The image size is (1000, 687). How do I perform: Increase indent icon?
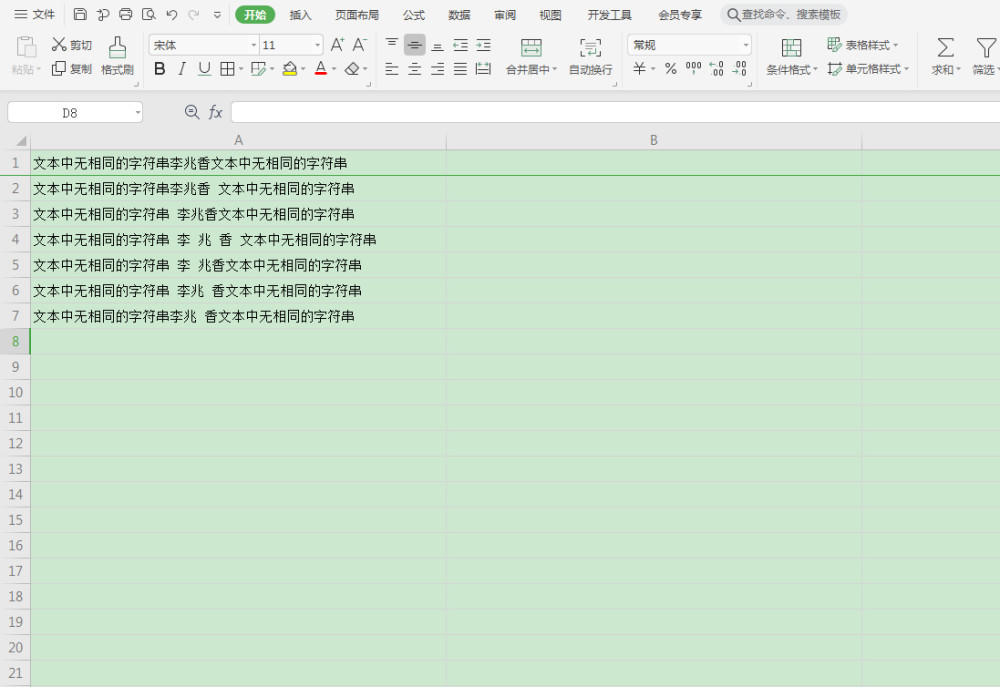click(x=483, y=45)
